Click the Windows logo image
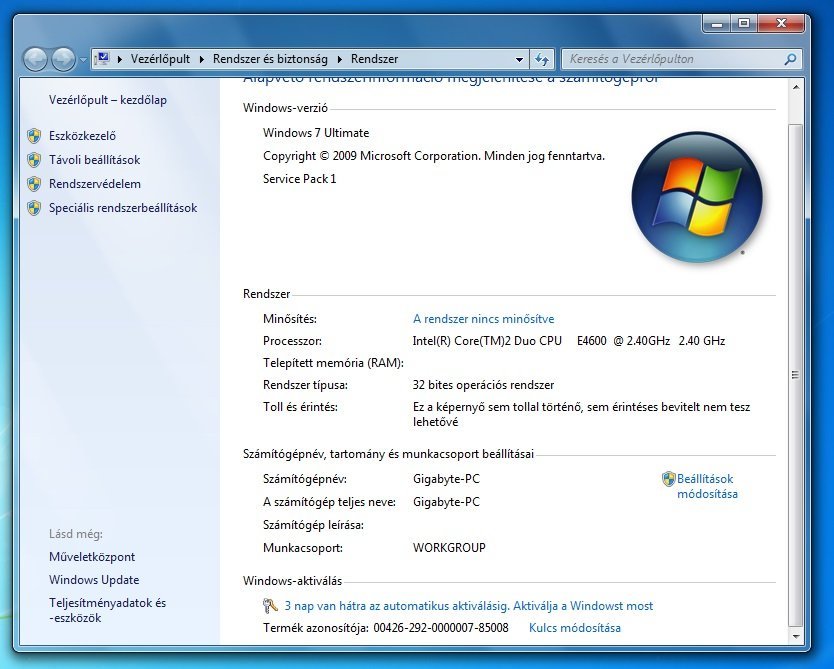 (x=697, y=197)
